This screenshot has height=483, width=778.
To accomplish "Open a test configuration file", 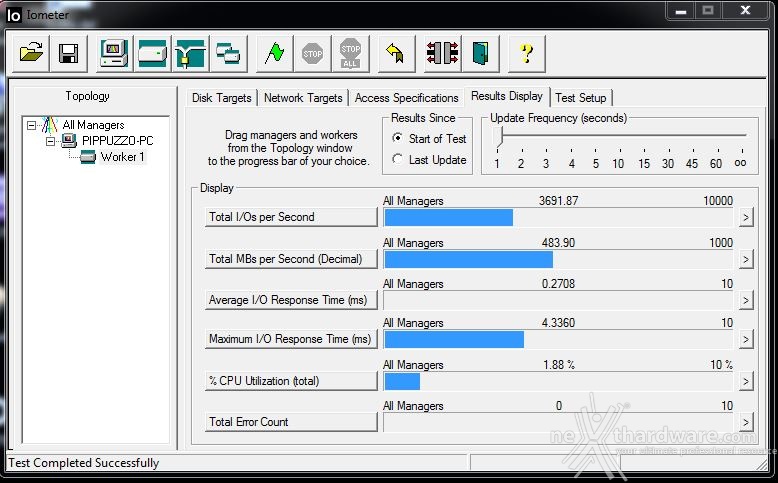I will tap(31, 53).
